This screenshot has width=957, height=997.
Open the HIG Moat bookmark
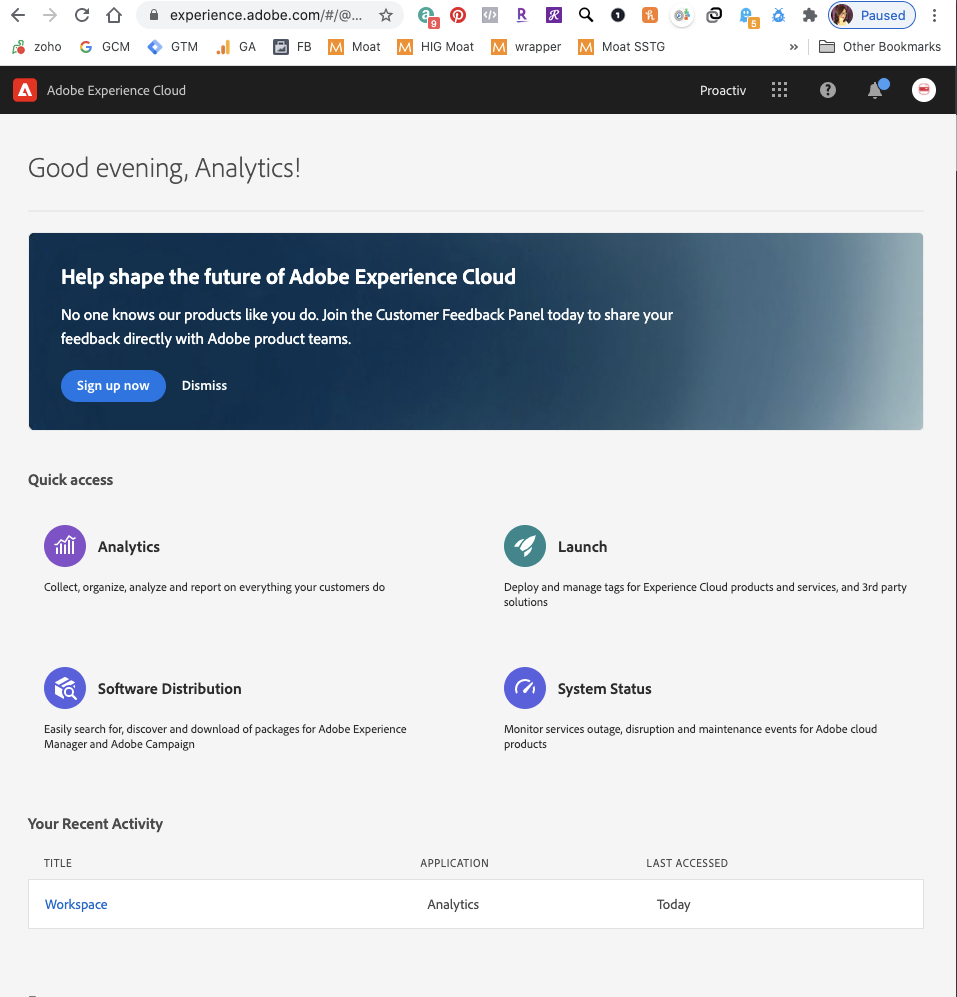coord(435,46)
